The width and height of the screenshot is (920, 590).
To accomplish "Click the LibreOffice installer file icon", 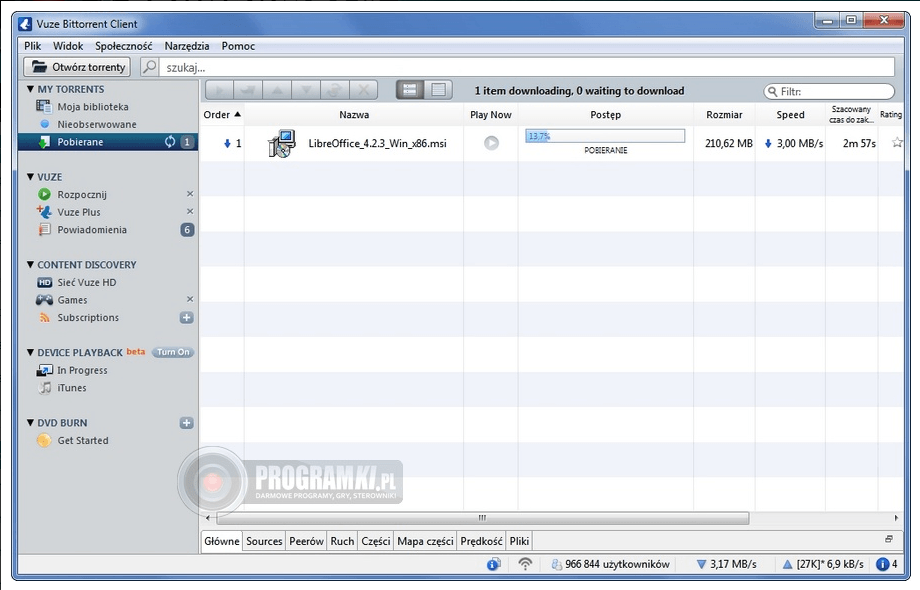I will (282, 143).
